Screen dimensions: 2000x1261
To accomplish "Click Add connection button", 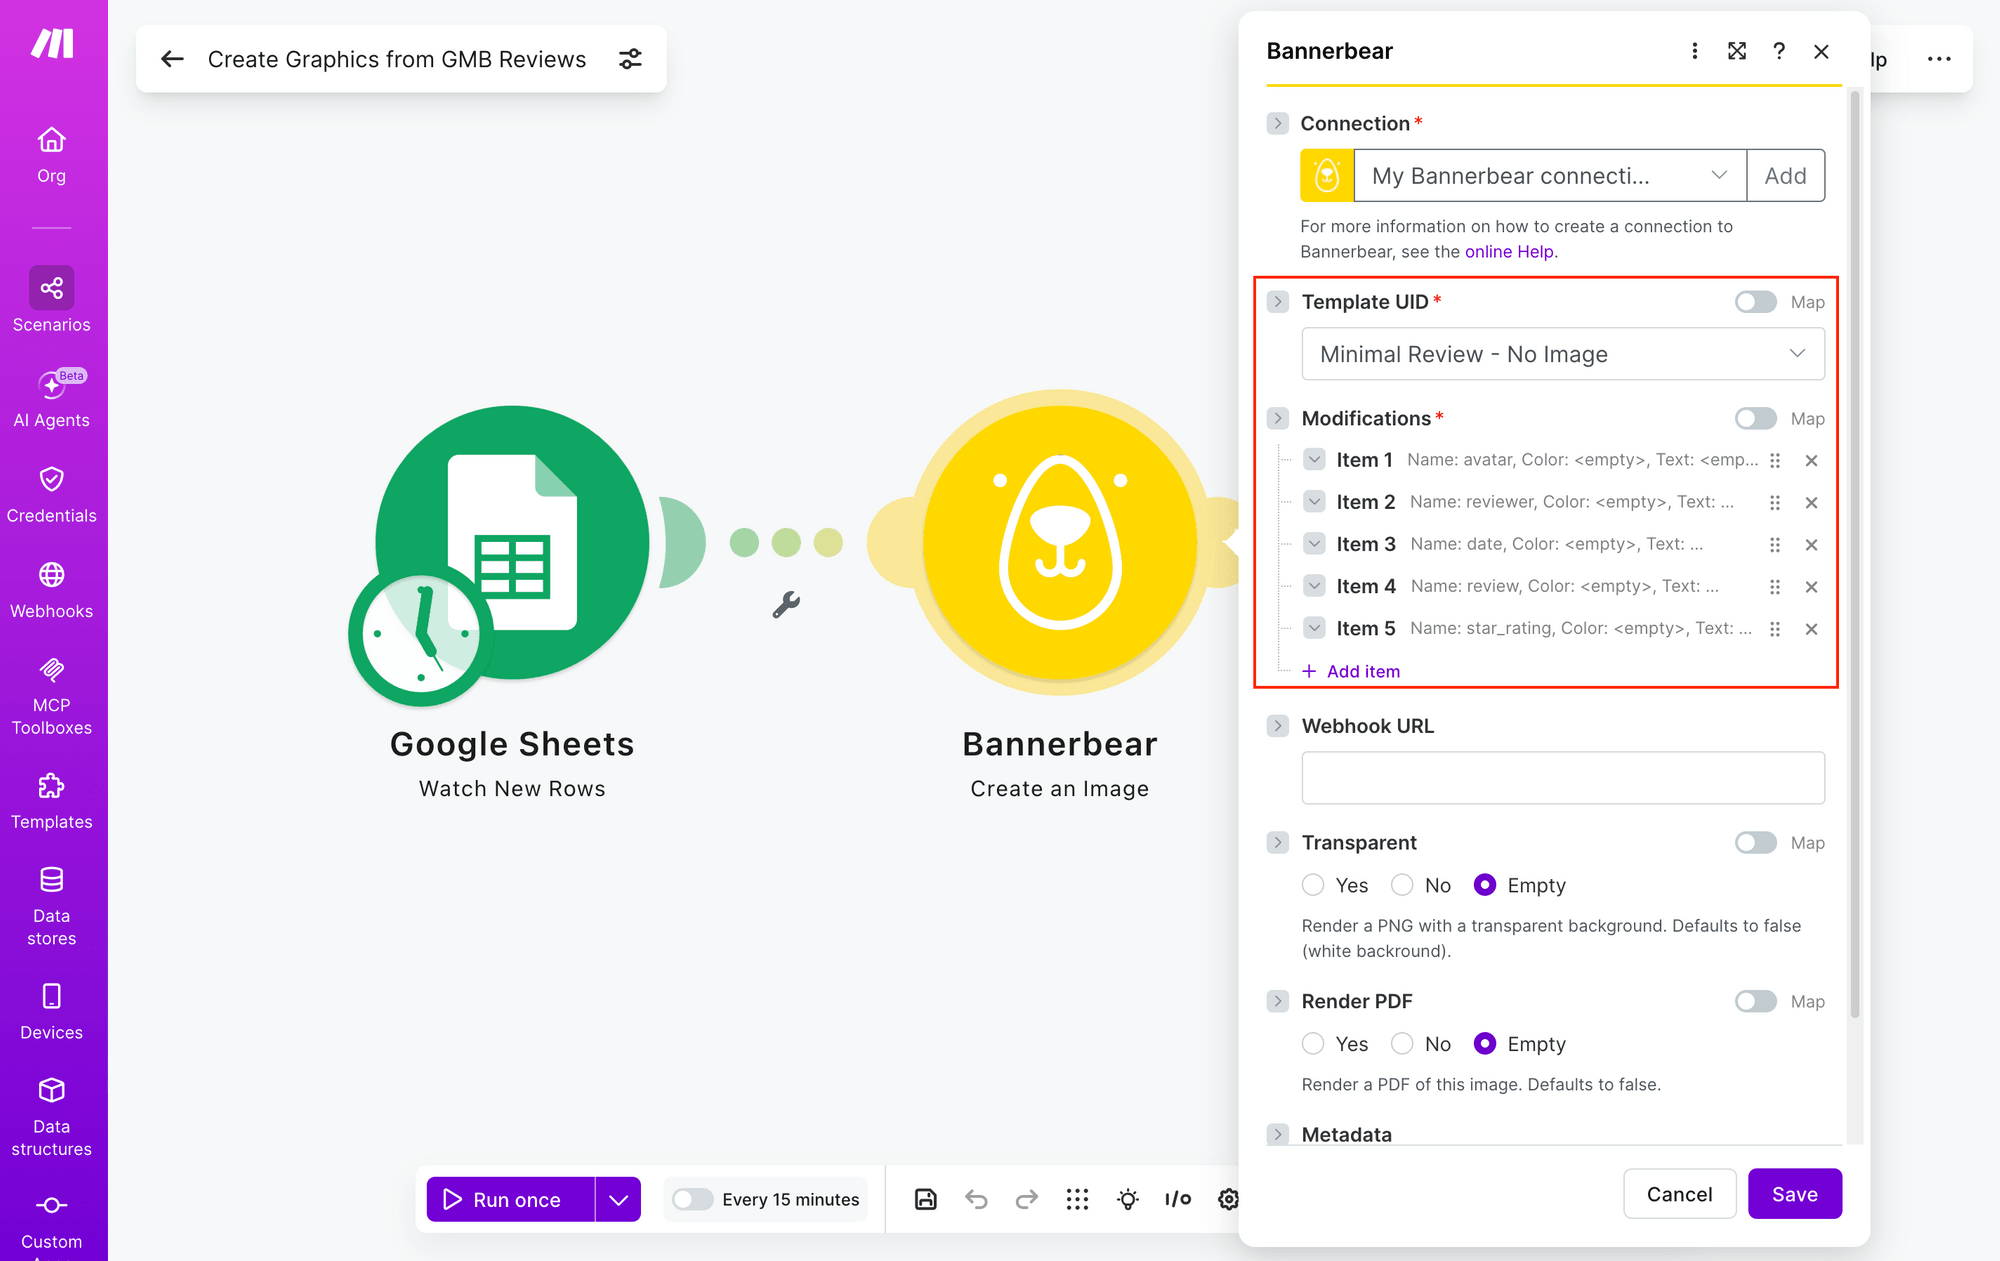I will pyautogui.click(x=1785, y=176).
